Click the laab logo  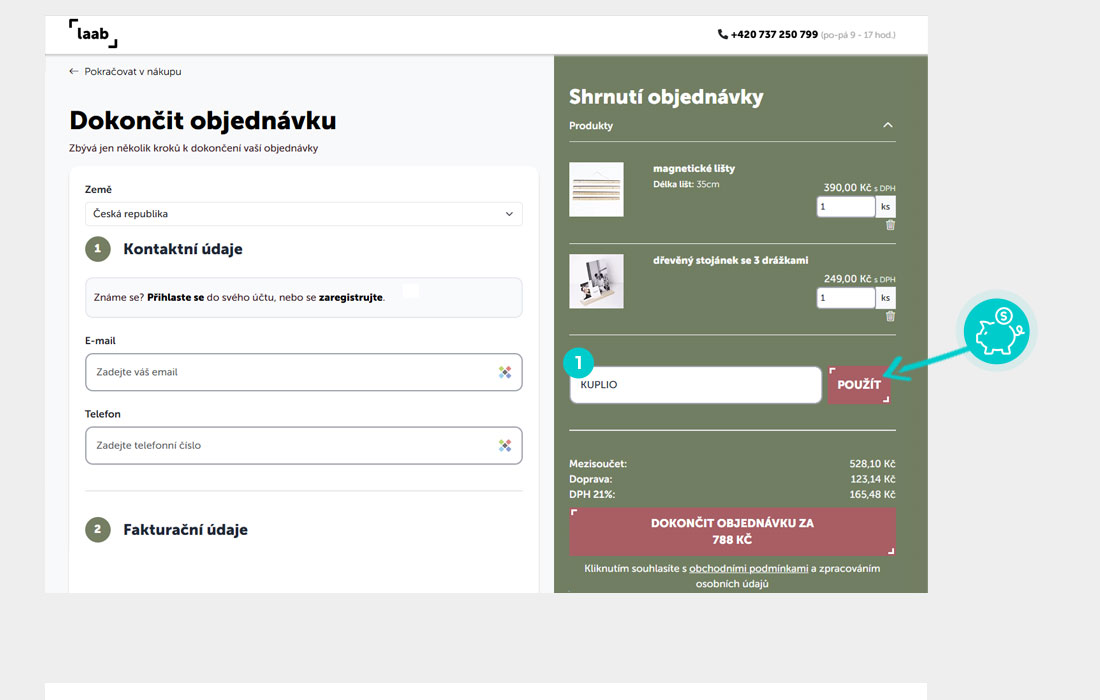coord(94,33)
